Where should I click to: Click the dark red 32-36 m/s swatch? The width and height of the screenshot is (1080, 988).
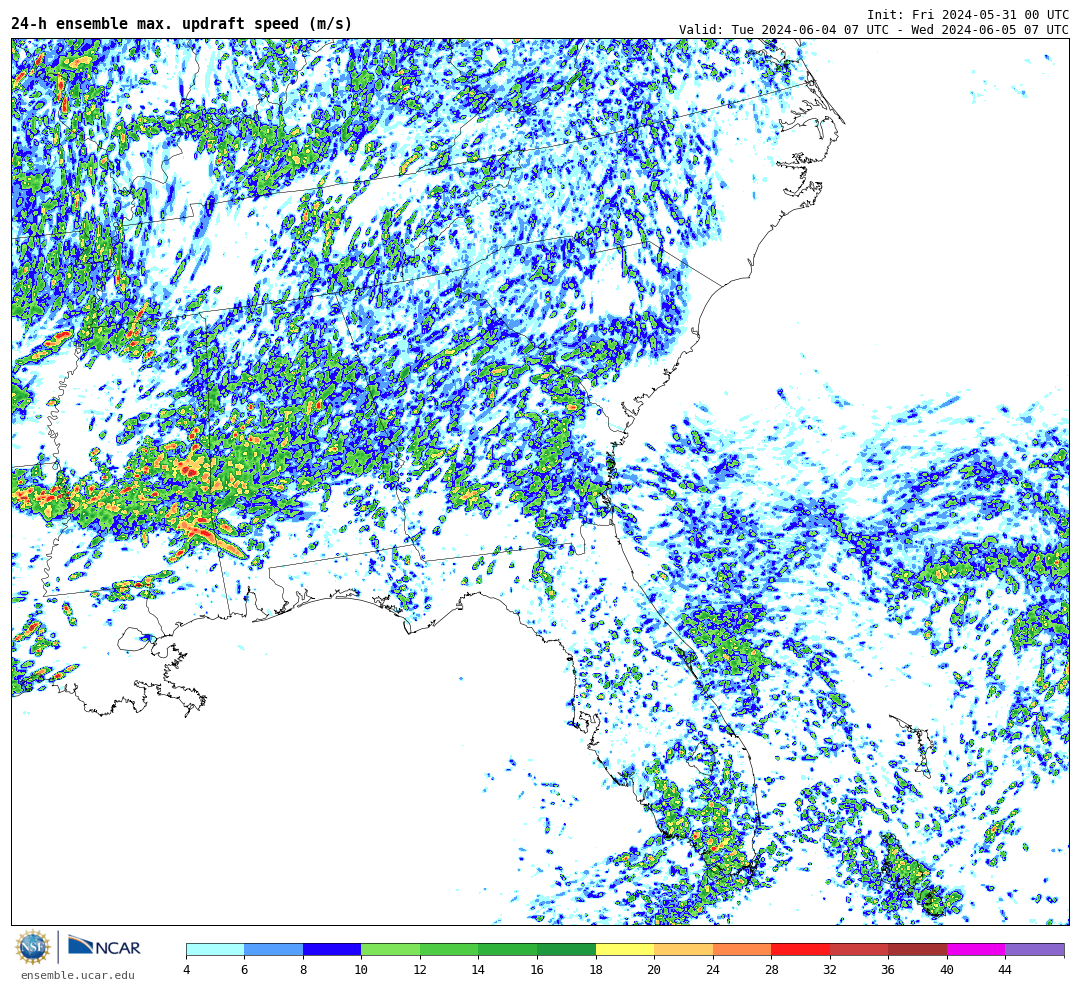pos(859,949)
